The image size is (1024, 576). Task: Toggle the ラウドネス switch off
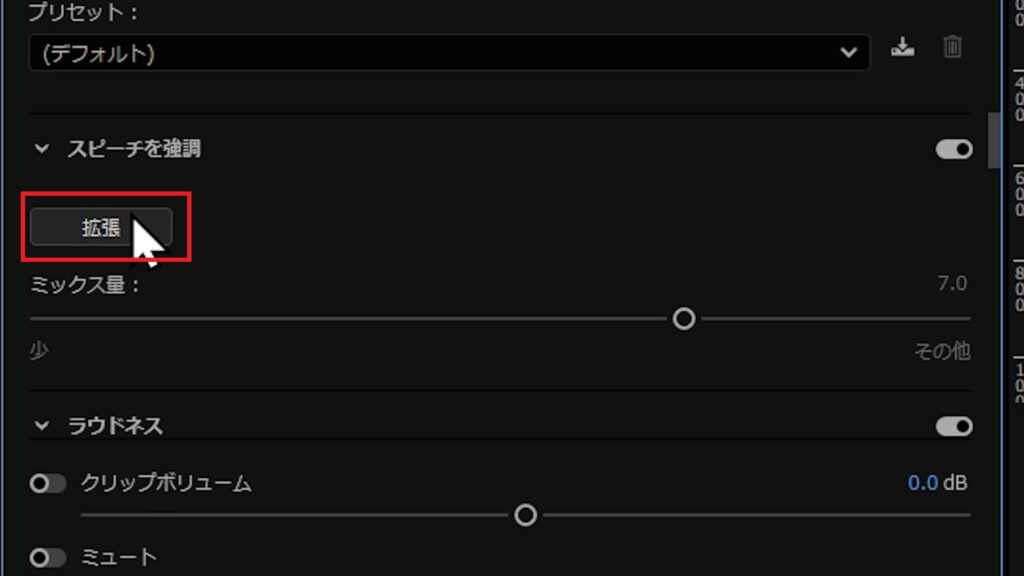click(x=954, y=427)
